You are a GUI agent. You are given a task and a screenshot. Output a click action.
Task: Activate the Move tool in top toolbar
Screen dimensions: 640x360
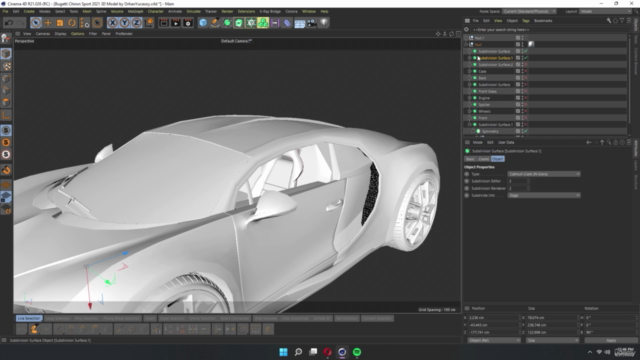(48, 23)
